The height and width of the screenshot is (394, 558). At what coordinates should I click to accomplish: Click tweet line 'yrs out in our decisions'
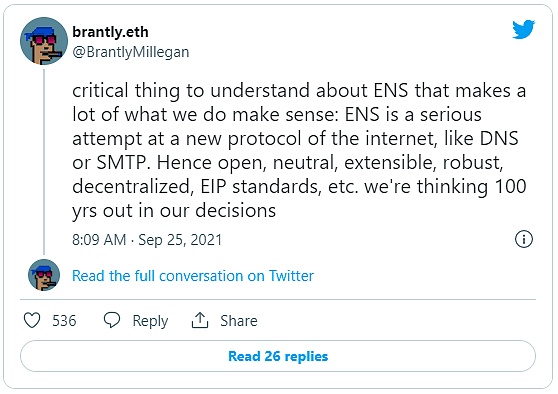[x=174, y=210]
